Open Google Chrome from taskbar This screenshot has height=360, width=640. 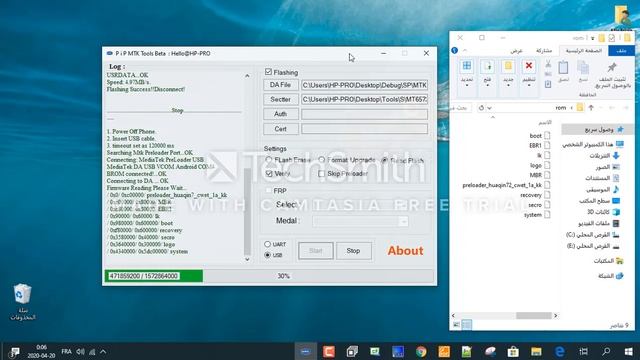point(421,351)
